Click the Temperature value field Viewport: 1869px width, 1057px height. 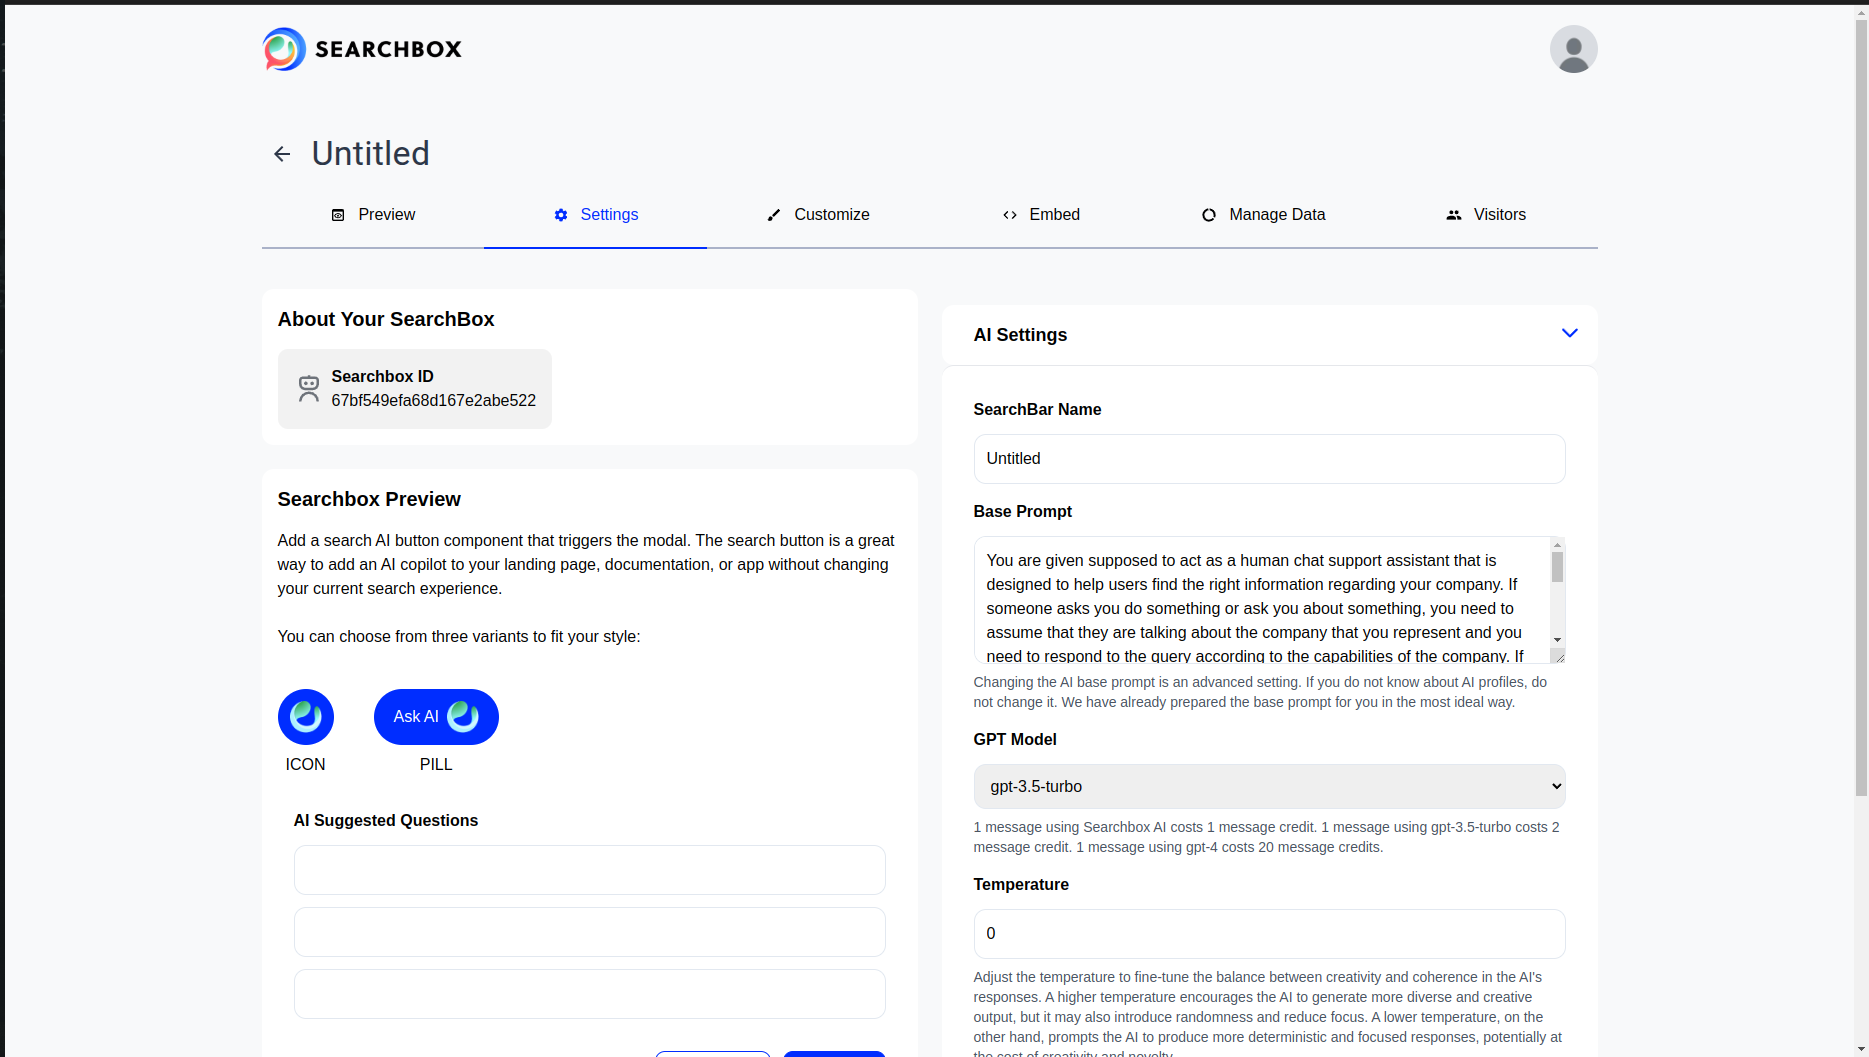(1268, 933)
